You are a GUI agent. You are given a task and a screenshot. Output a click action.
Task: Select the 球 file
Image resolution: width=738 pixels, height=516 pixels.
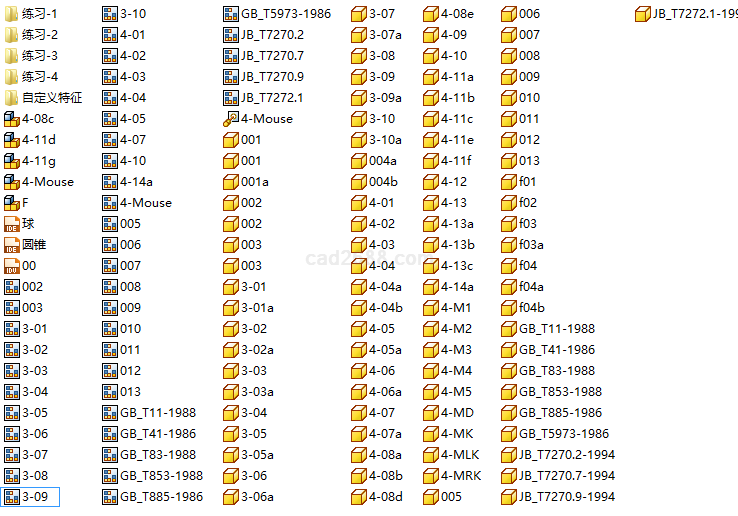[x=28, y=224]
